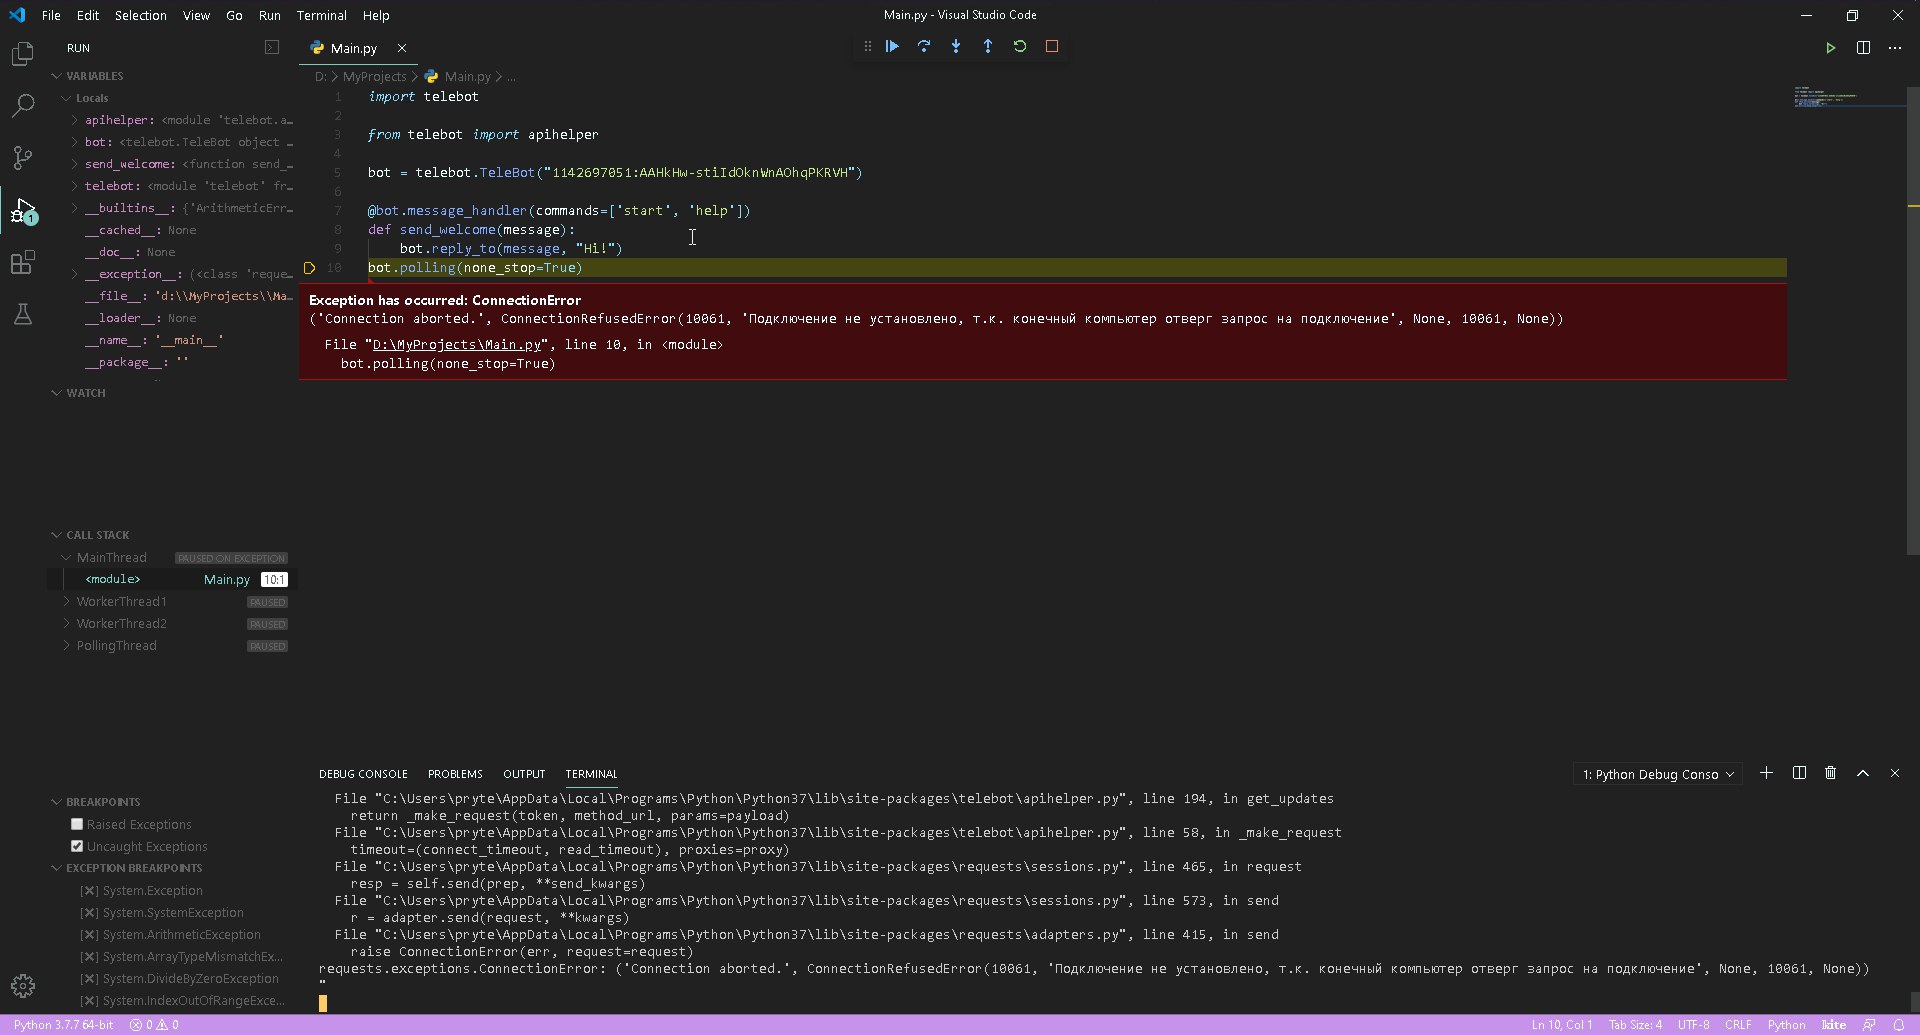Screen dimensions: 1920x1035
Task: Toggle System.ArithmeticException breakpoint
Action: point(89,935)
